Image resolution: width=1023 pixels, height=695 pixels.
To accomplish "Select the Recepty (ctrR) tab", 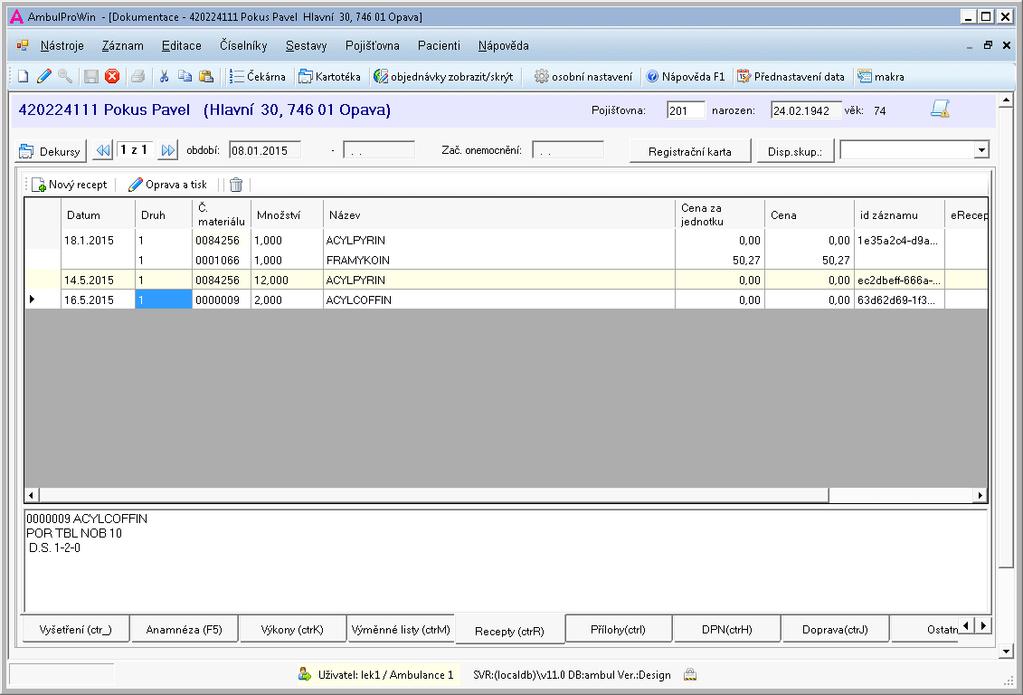I will (x=510, y=630).
